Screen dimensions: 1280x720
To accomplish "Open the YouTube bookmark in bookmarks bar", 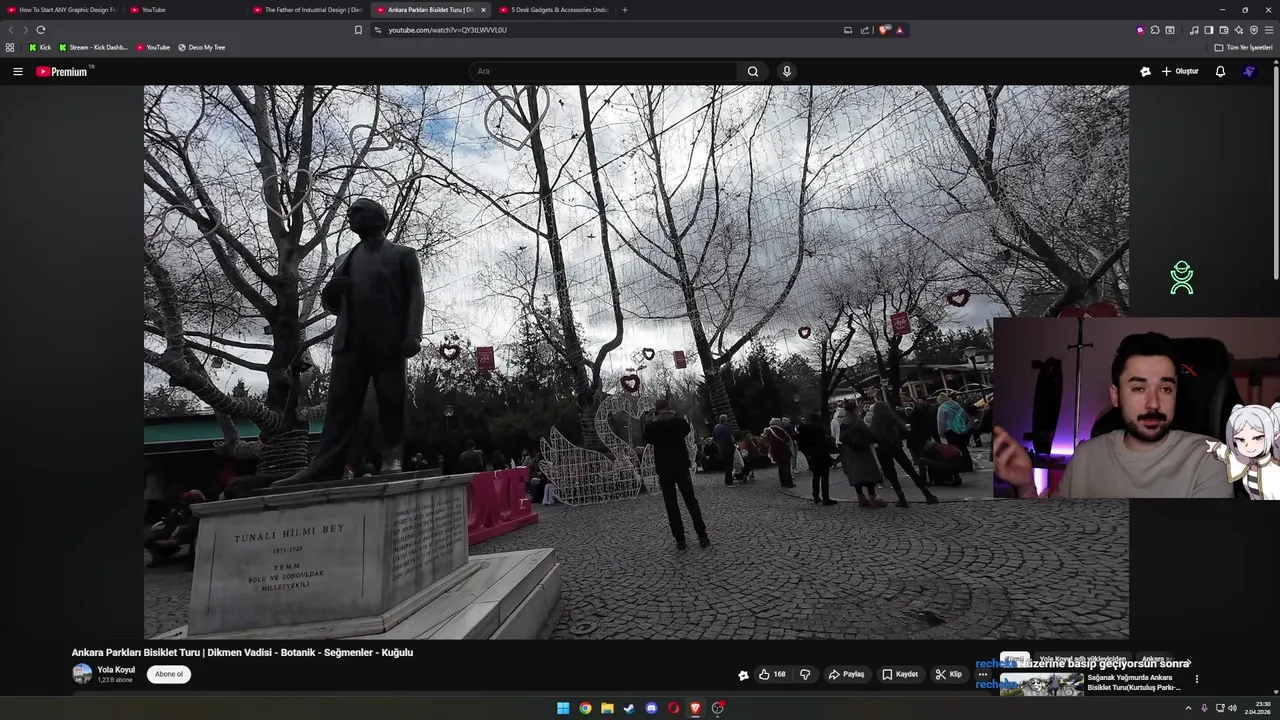I will [x=153, y=47].
